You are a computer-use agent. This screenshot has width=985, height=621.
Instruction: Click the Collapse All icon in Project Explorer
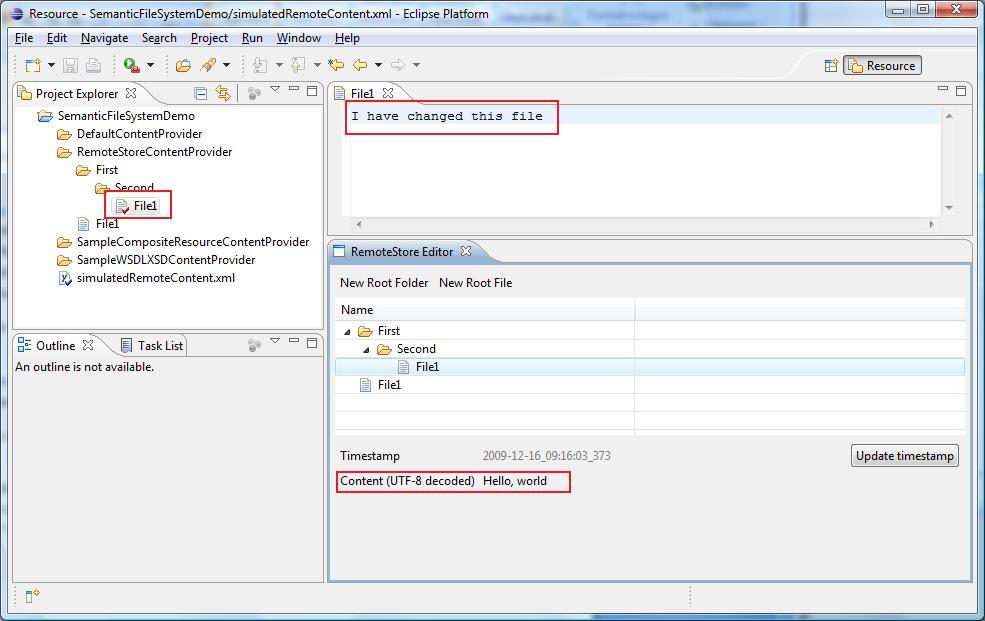[200, 91]
